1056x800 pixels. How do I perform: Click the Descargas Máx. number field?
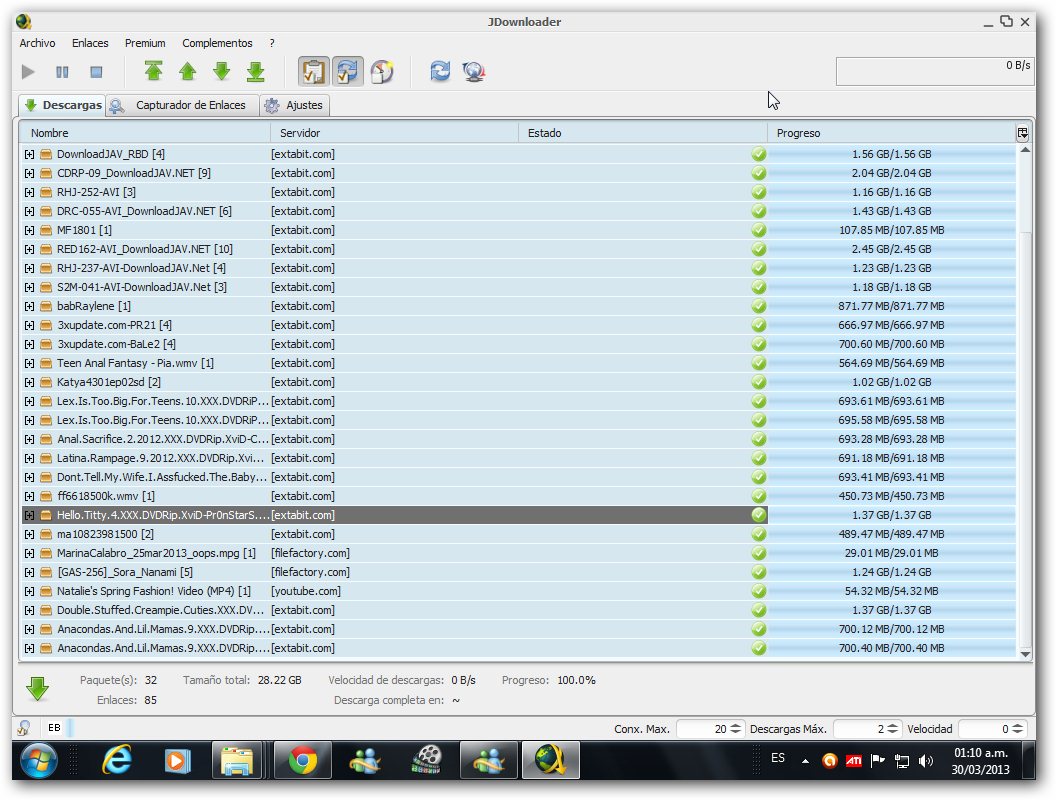click(867, 729)
